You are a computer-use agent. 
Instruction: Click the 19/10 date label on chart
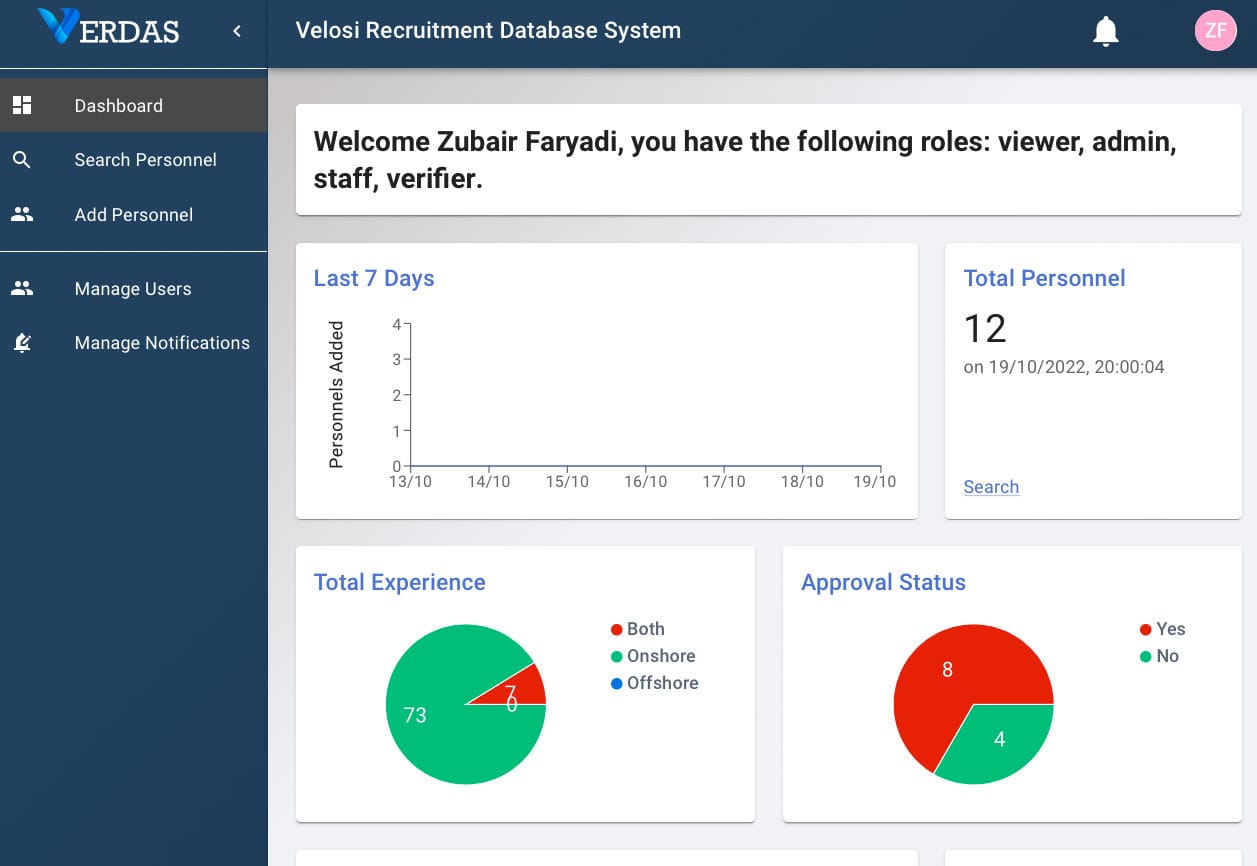pos(875,482)
